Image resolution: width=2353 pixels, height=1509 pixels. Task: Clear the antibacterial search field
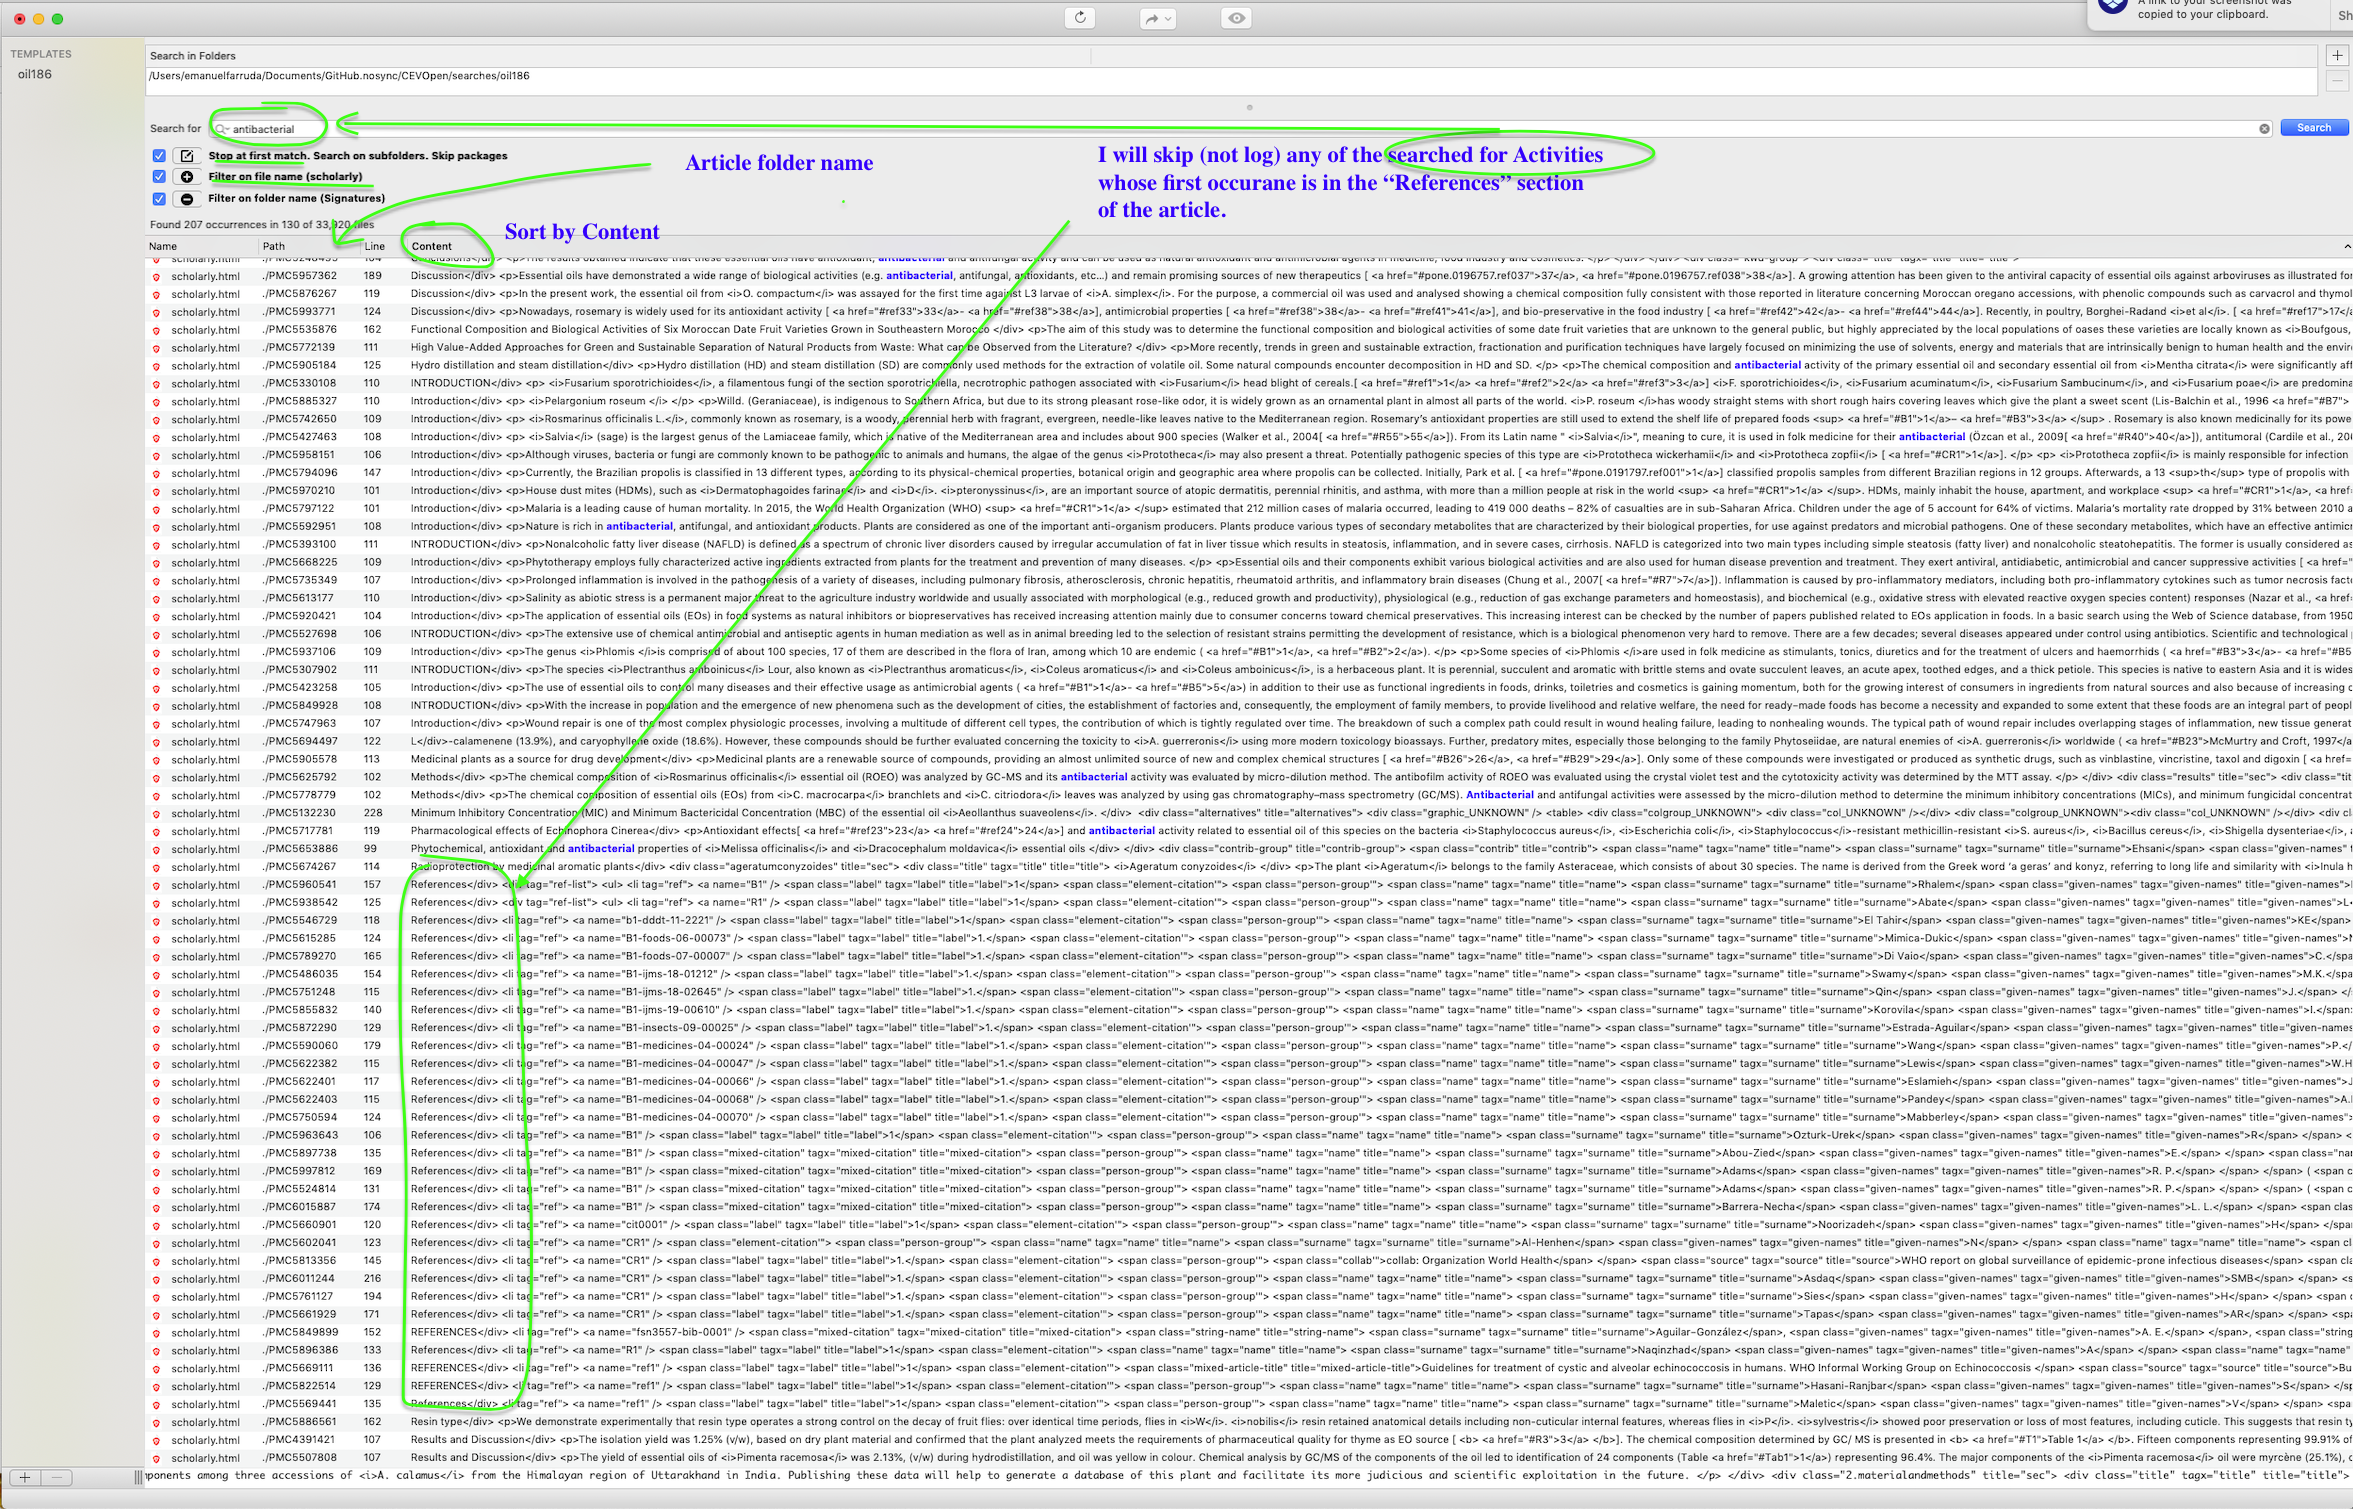(x=2264, y=129)
